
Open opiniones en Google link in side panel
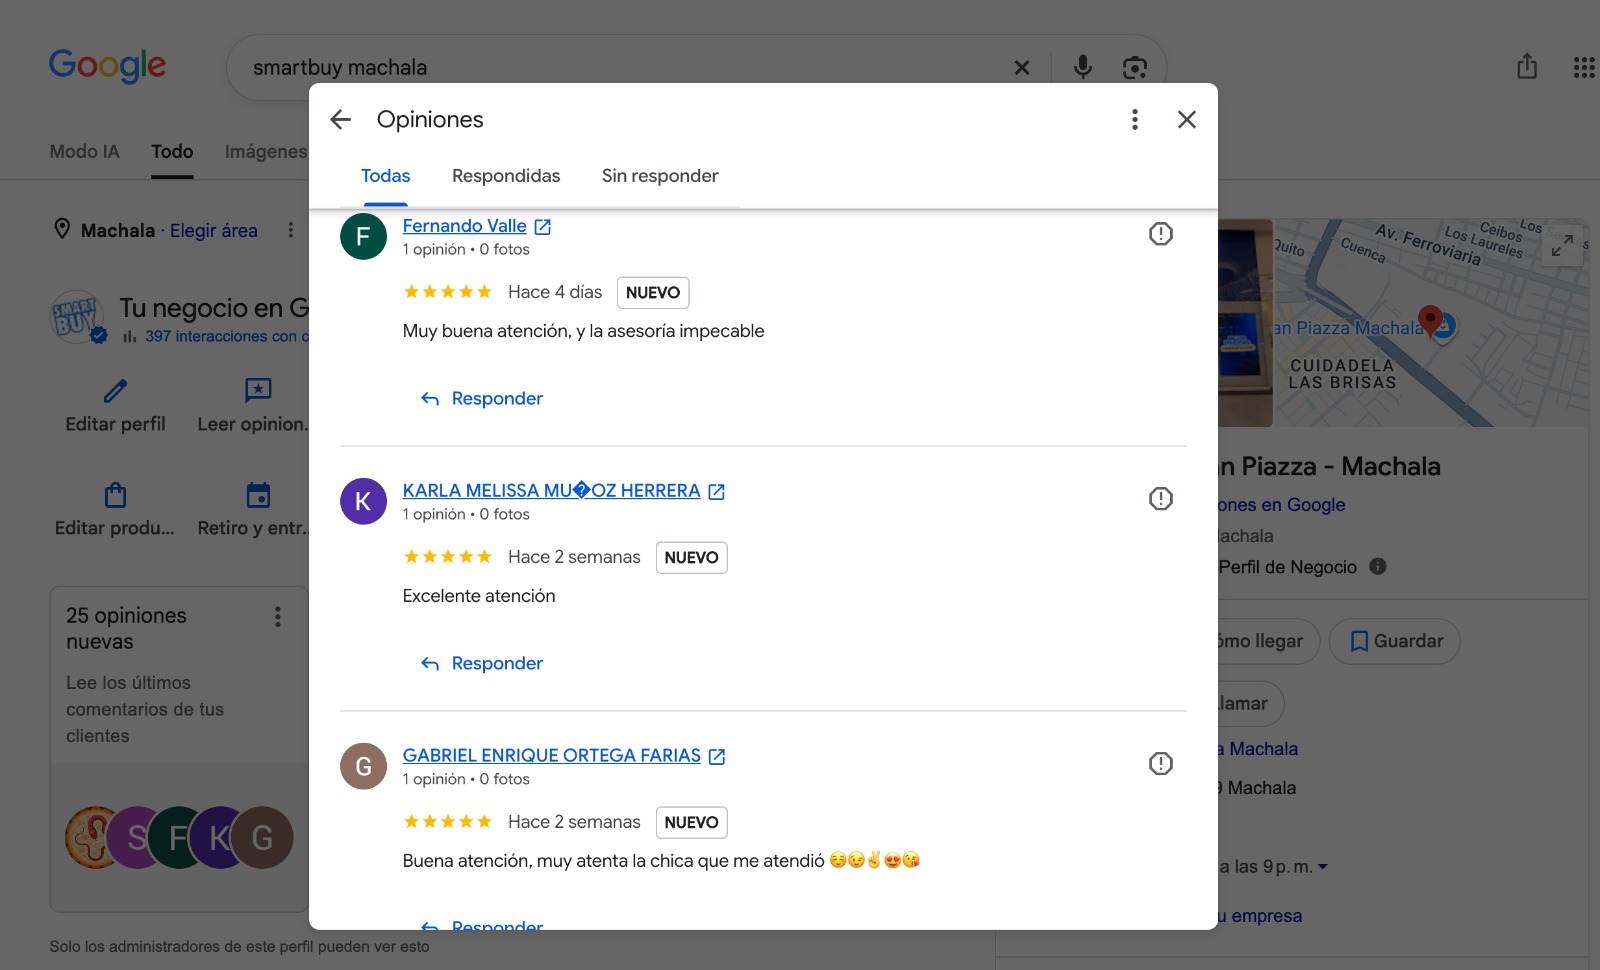1282,505
